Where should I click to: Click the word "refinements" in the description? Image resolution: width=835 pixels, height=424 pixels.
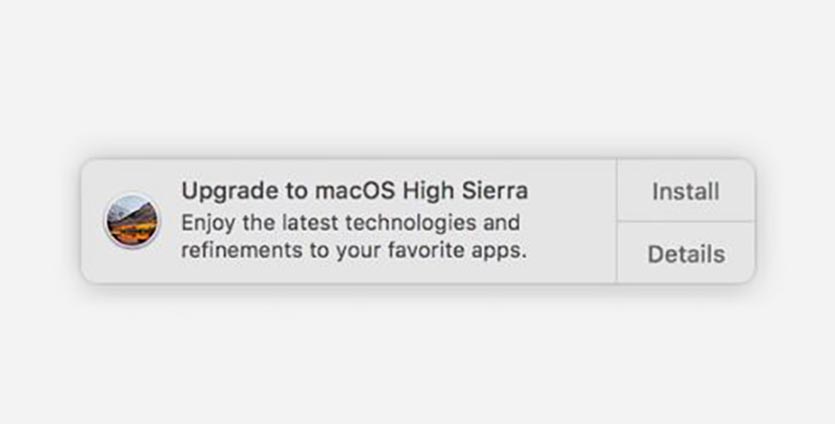pyautogui.click(x=242, y=249)
